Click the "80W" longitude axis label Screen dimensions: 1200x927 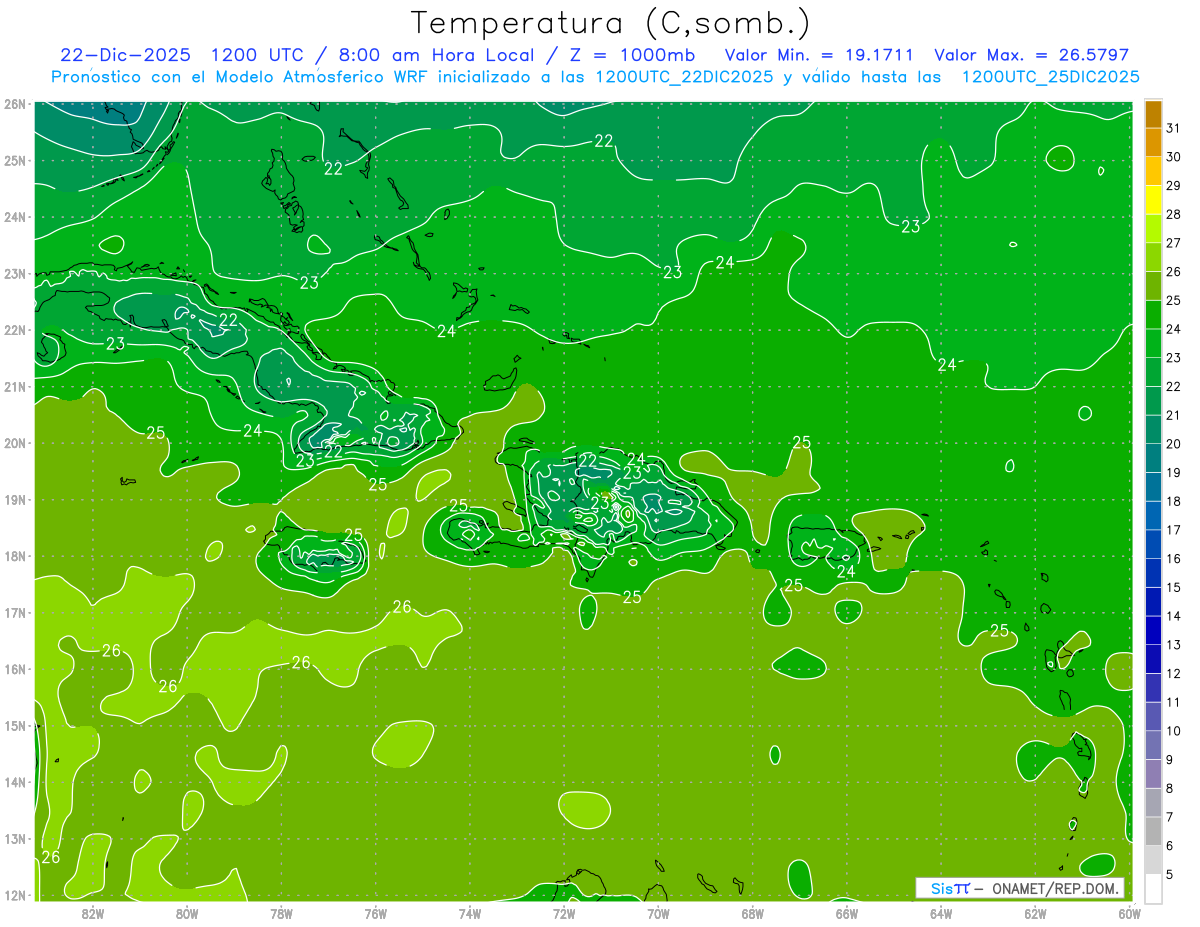(187, 913)
